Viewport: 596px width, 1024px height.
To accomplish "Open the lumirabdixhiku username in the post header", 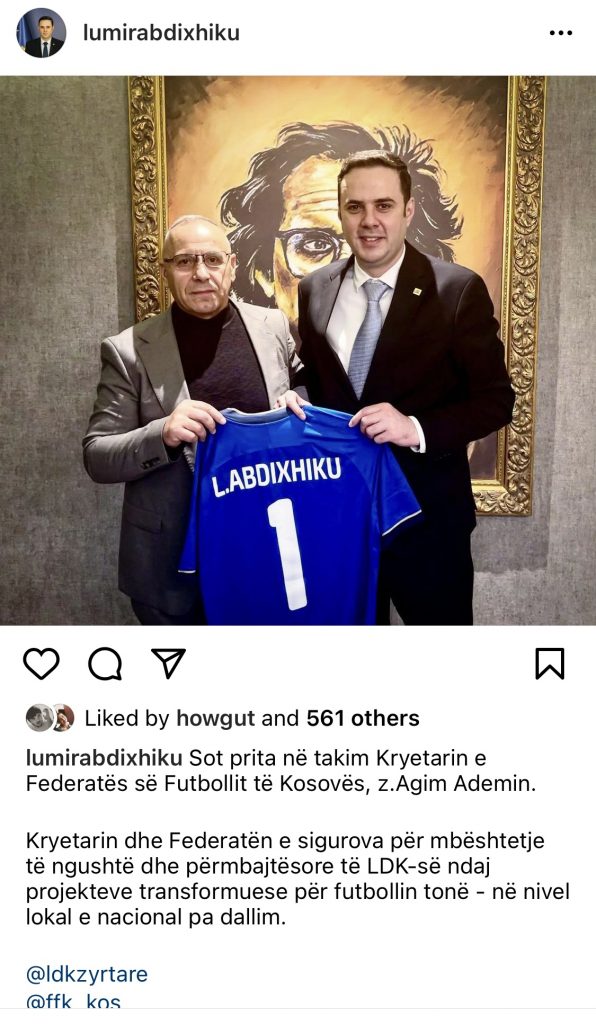I will coord(161,33).
